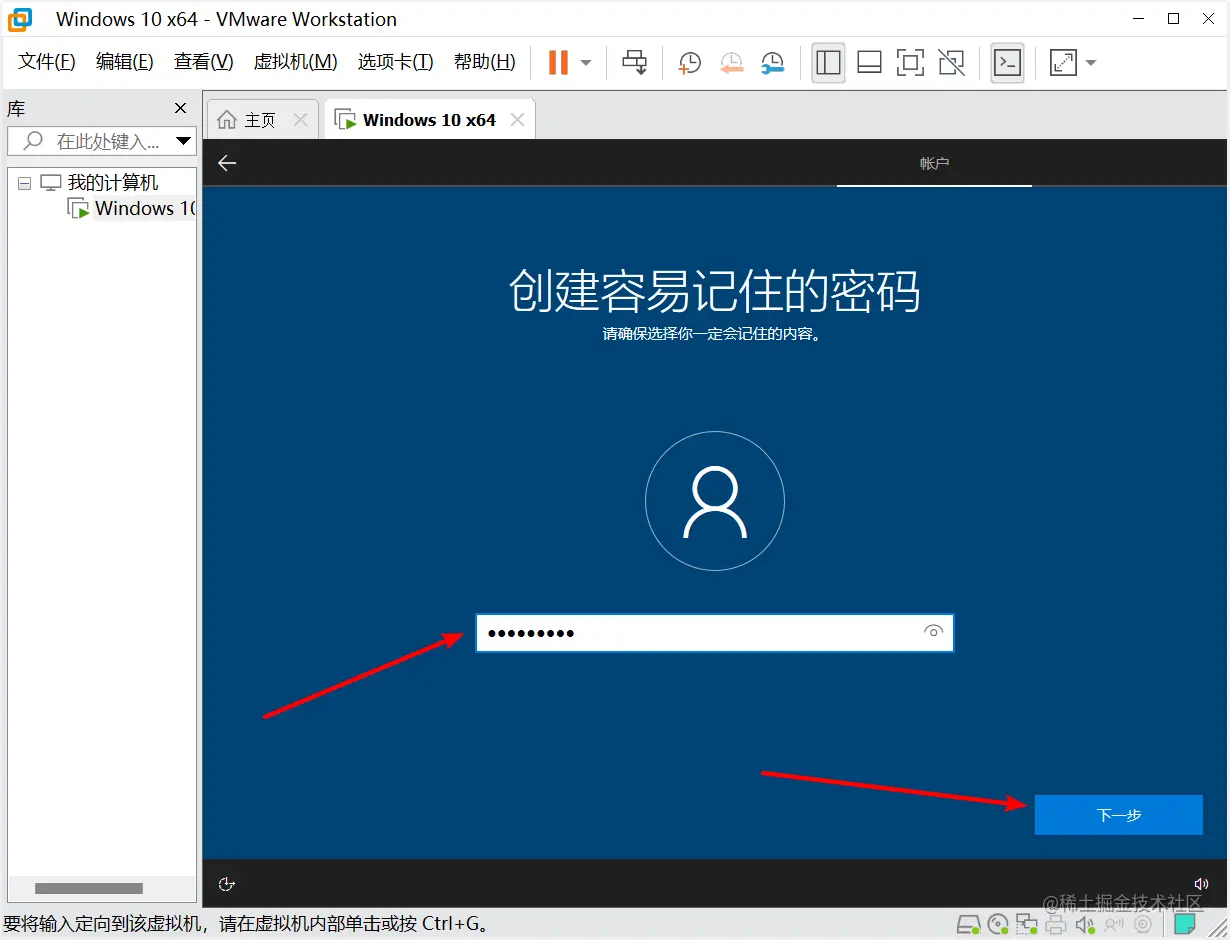The height and width of the screenshot is (940, 1230).
Task: Click the VMware Workstation title bar logo
Action: pyautogui.click(x=20, y=19)
